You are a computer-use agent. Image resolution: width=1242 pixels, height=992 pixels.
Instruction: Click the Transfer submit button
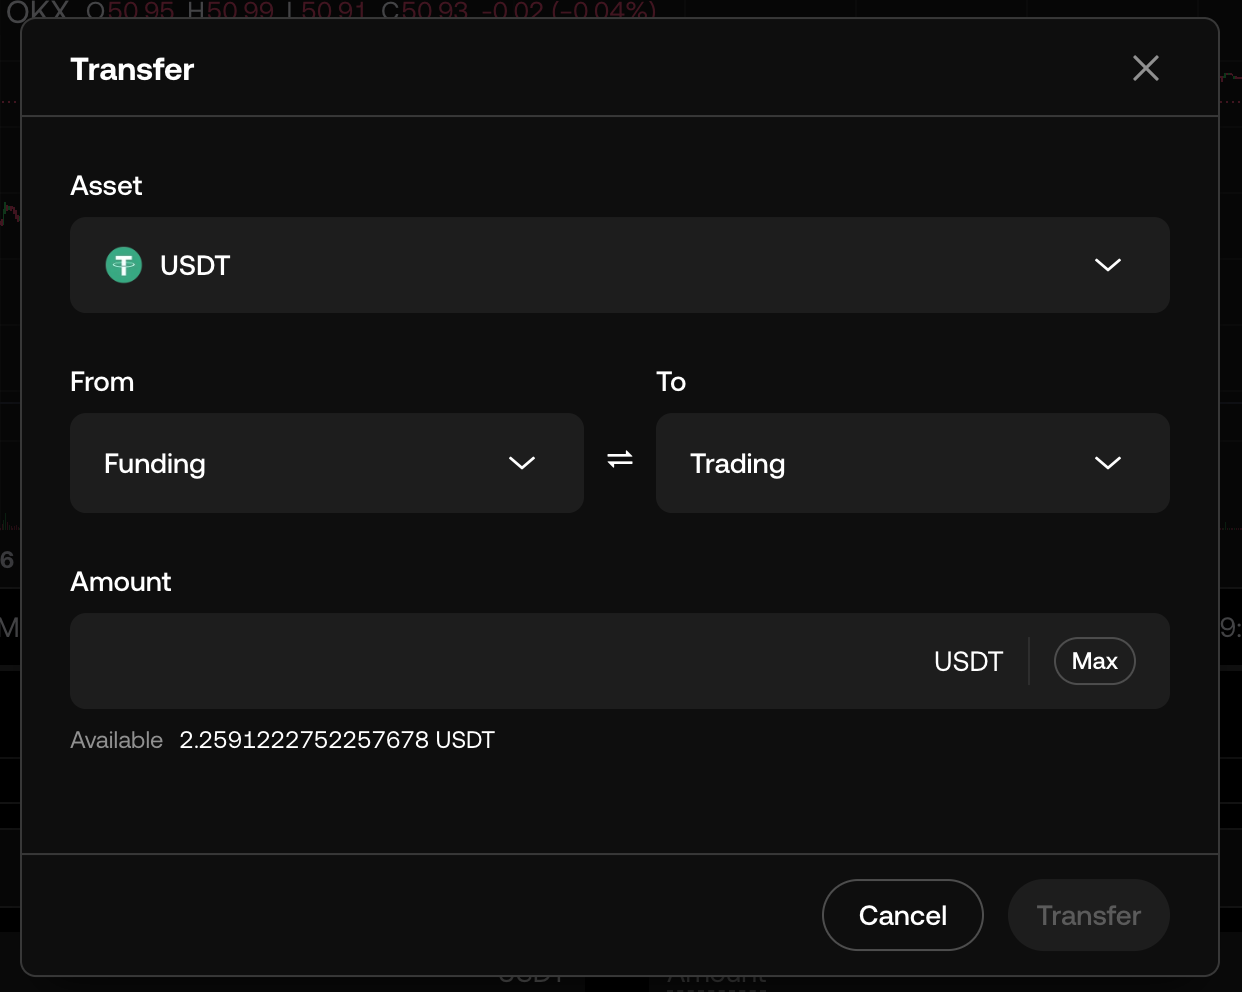[1088, 915]
